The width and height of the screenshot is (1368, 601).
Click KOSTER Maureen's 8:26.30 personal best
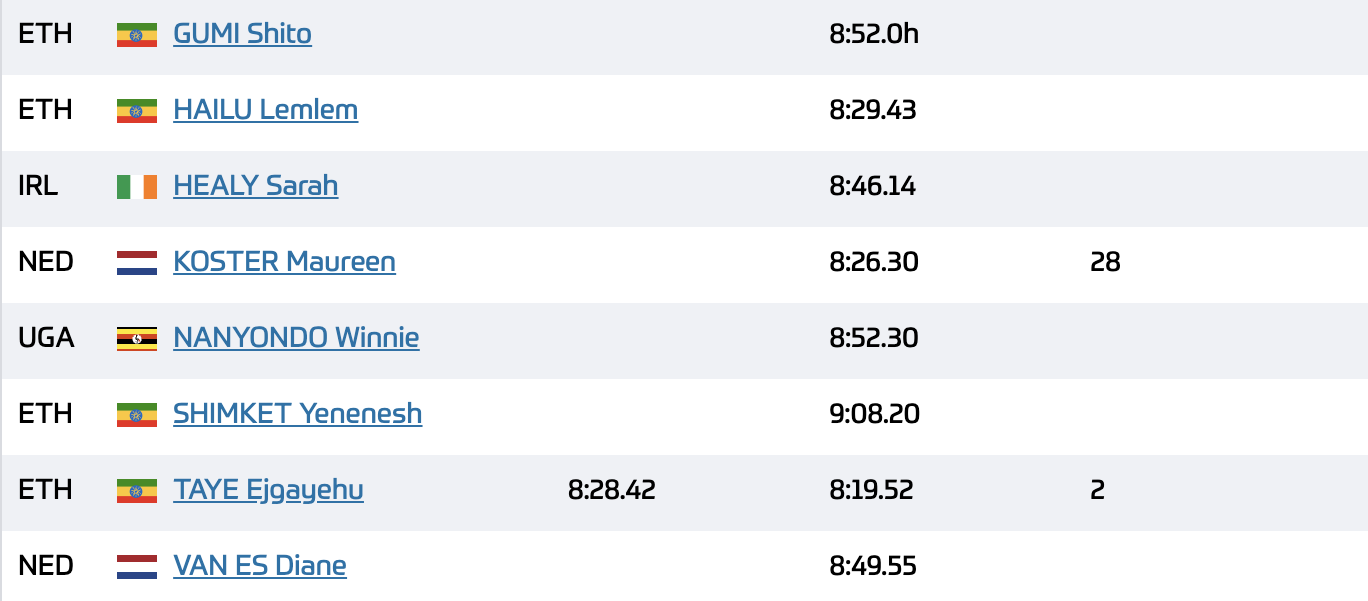click(874, 262)
